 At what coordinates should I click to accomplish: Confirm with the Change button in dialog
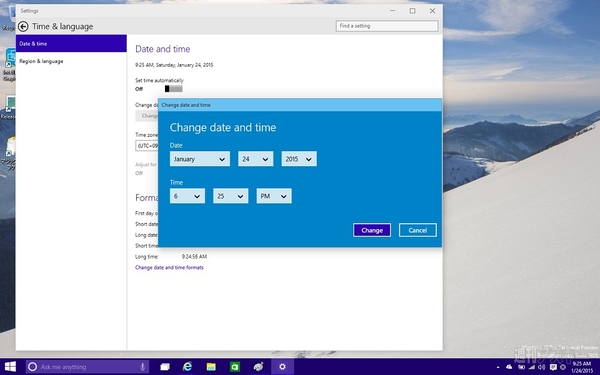(x=372, y=230)
